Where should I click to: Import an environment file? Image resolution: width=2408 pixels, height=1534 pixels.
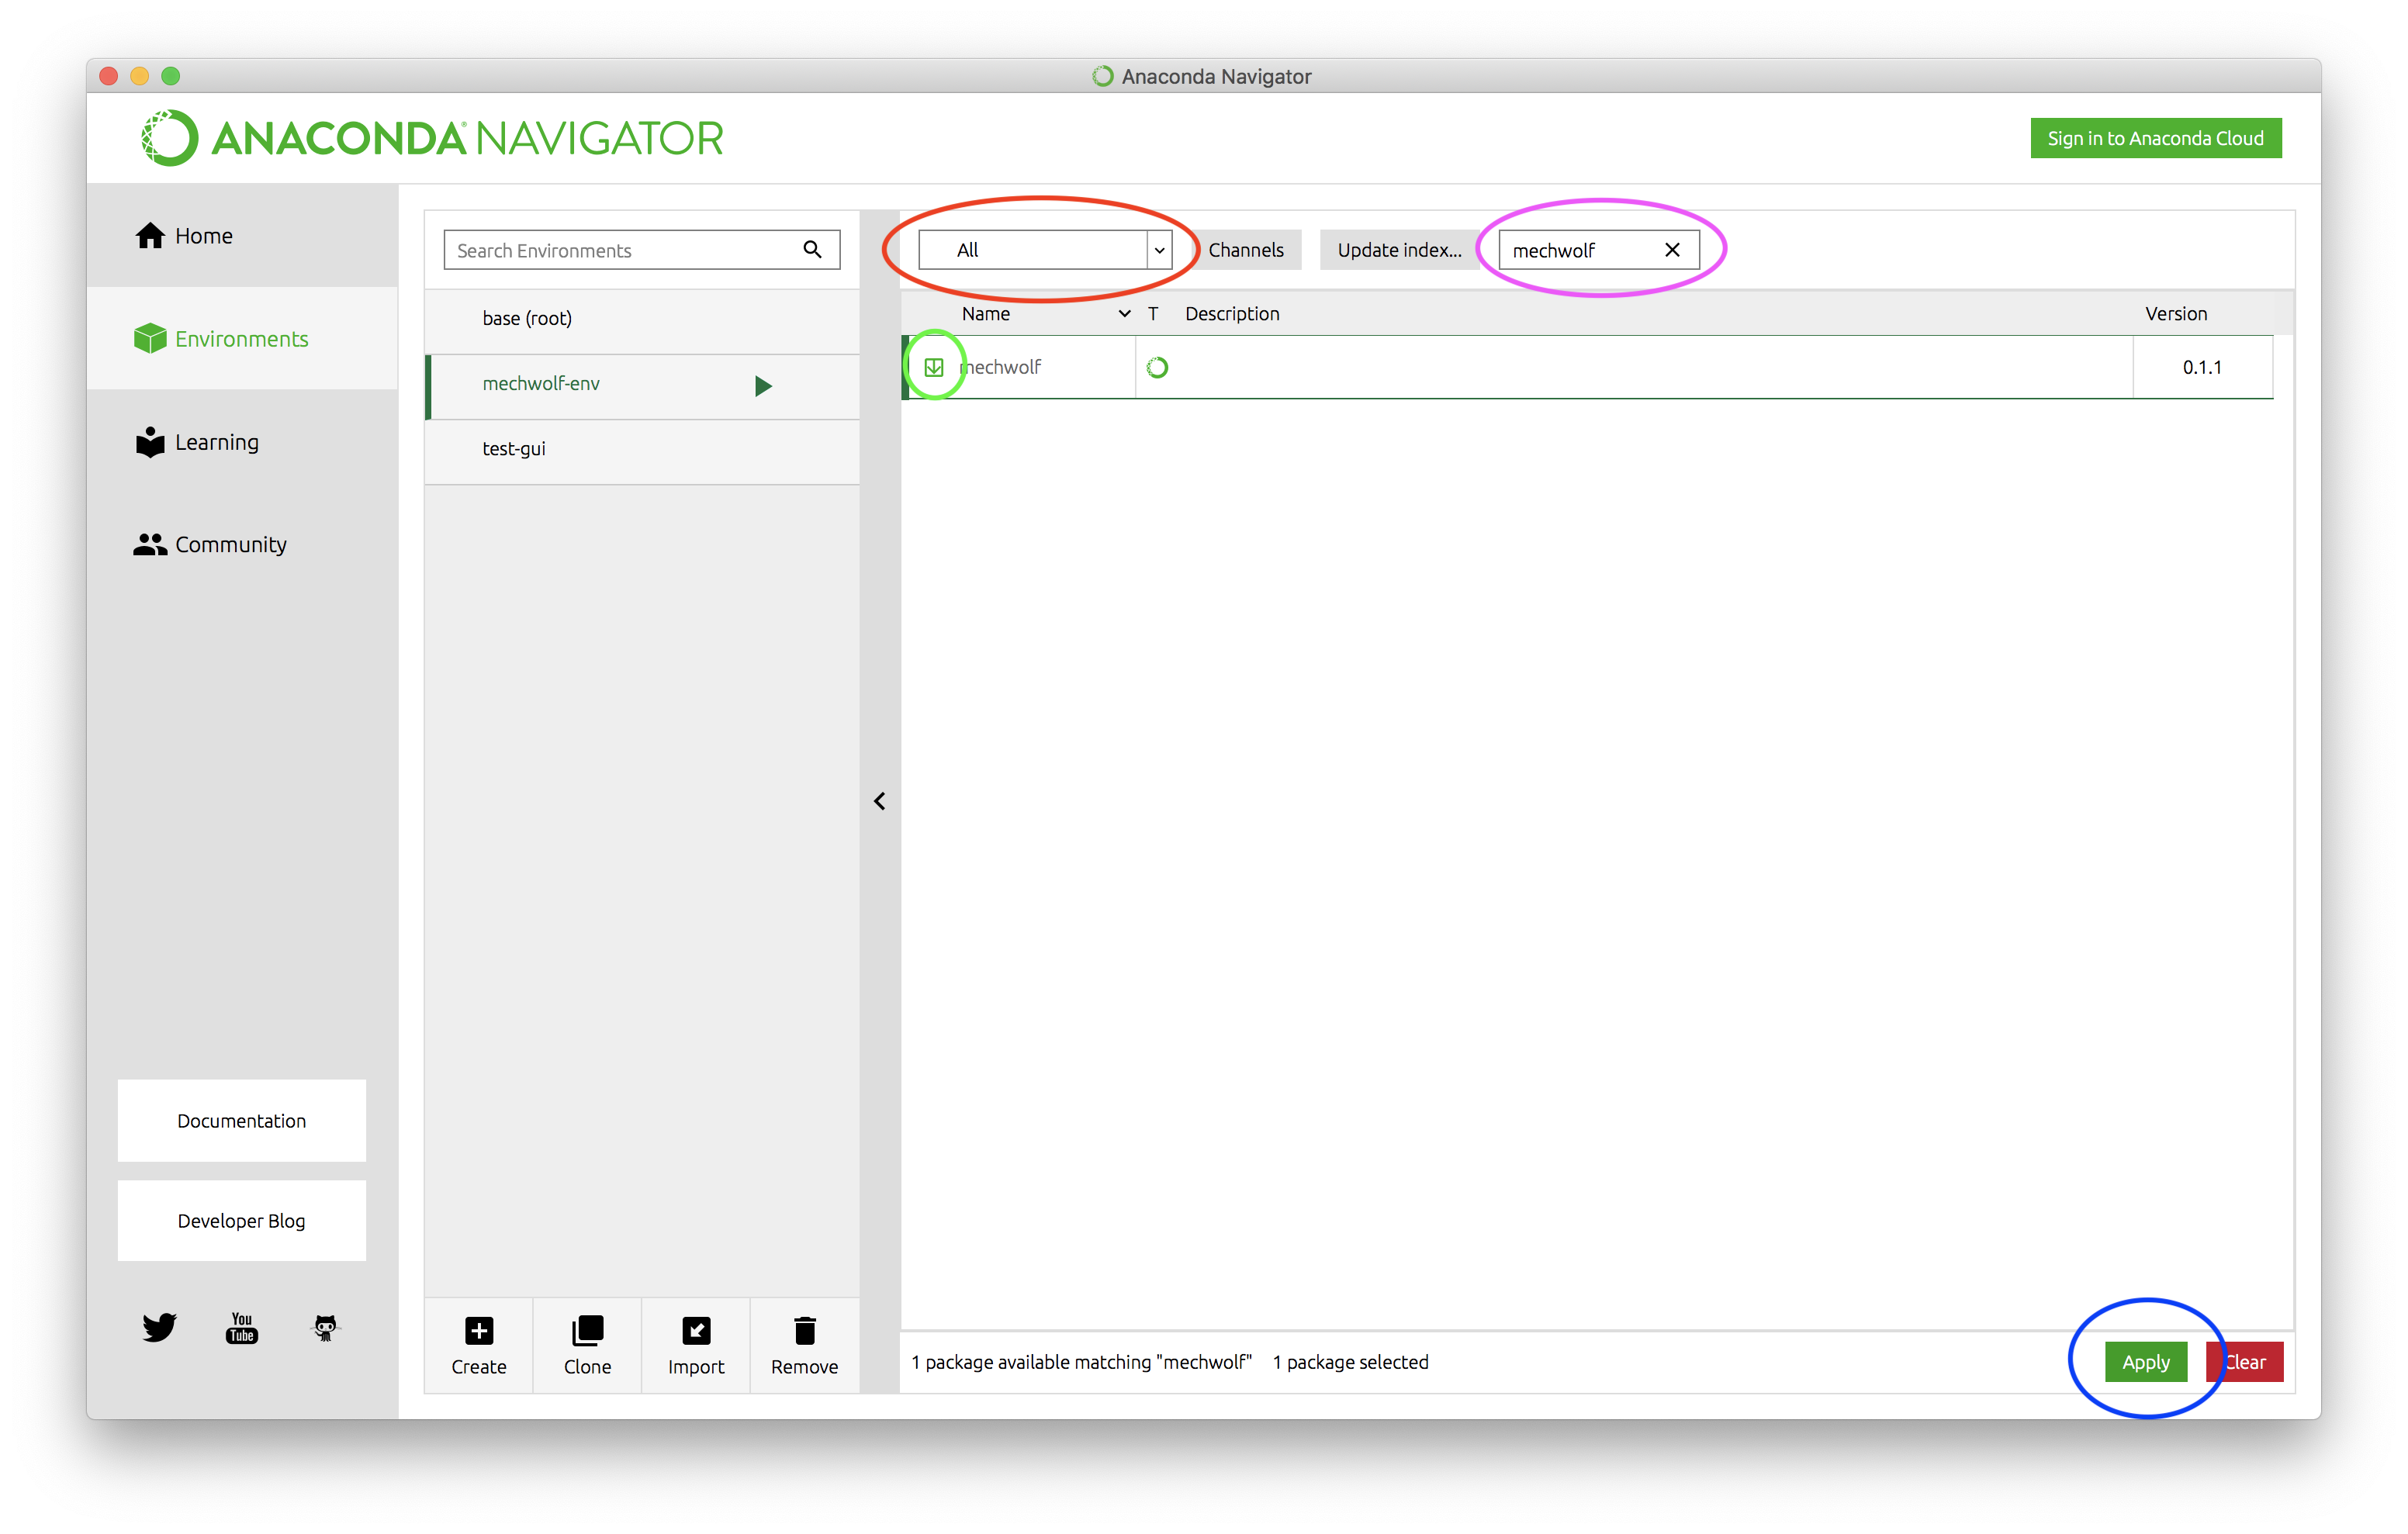click(x=696, y=1345)
